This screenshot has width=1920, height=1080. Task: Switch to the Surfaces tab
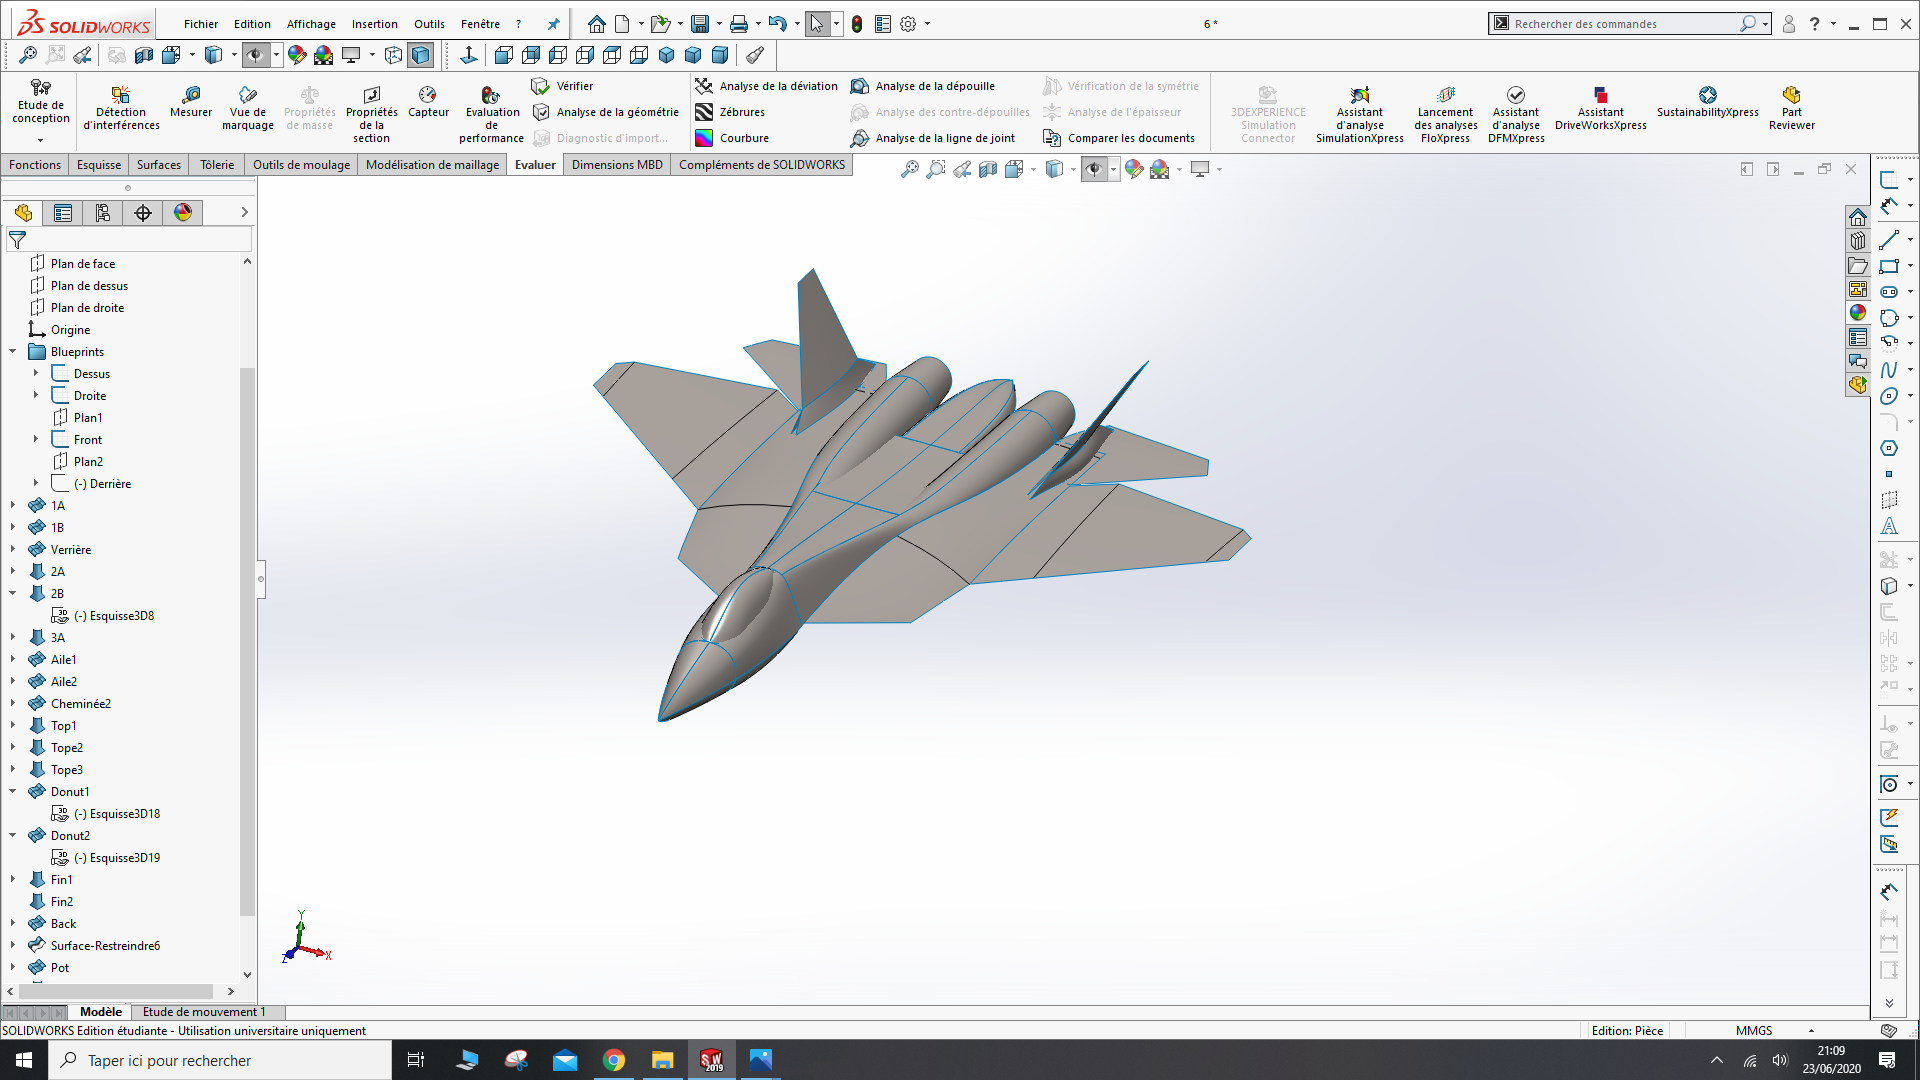click(x=158, y=165)
